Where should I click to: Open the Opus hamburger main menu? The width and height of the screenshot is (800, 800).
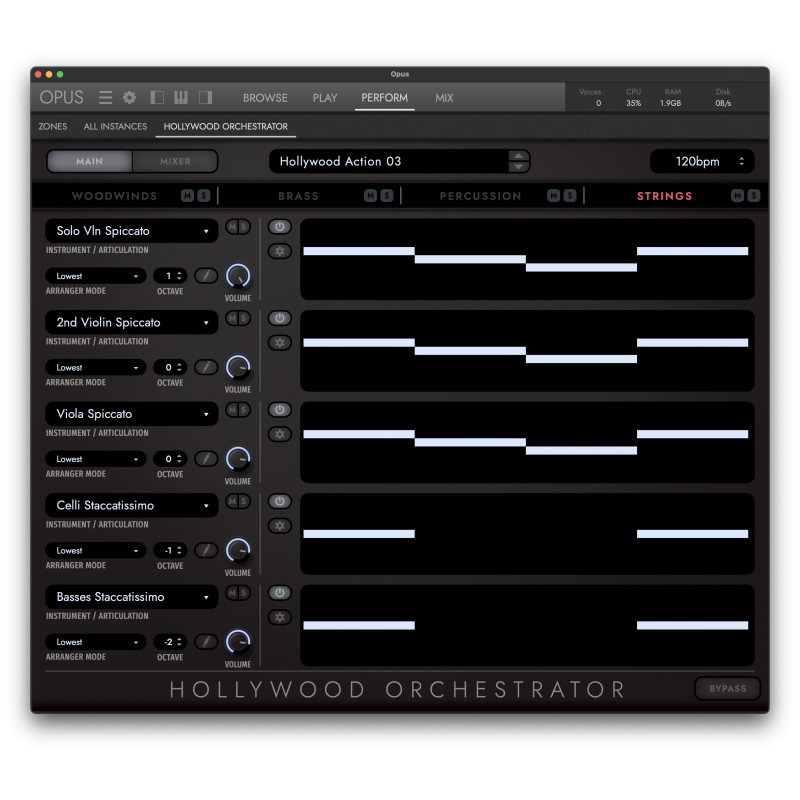[106, 97]
